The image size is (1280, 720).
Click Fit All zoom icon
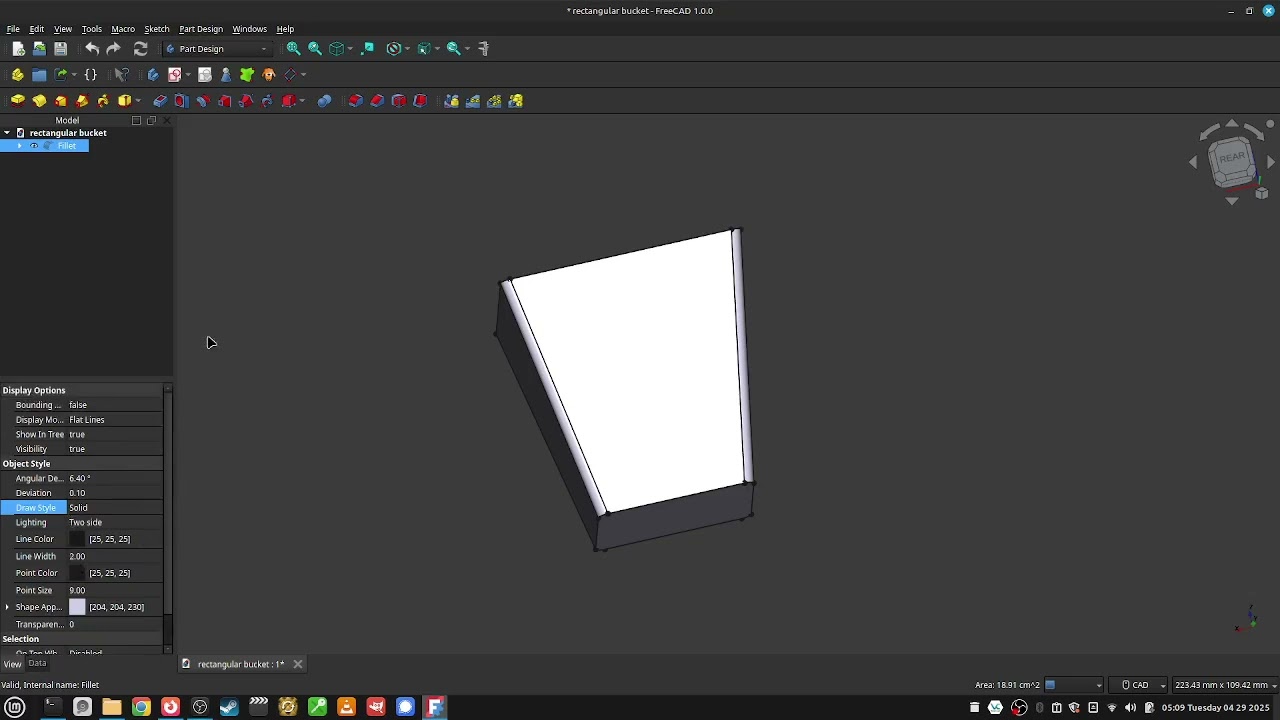[x=293, y=48]
